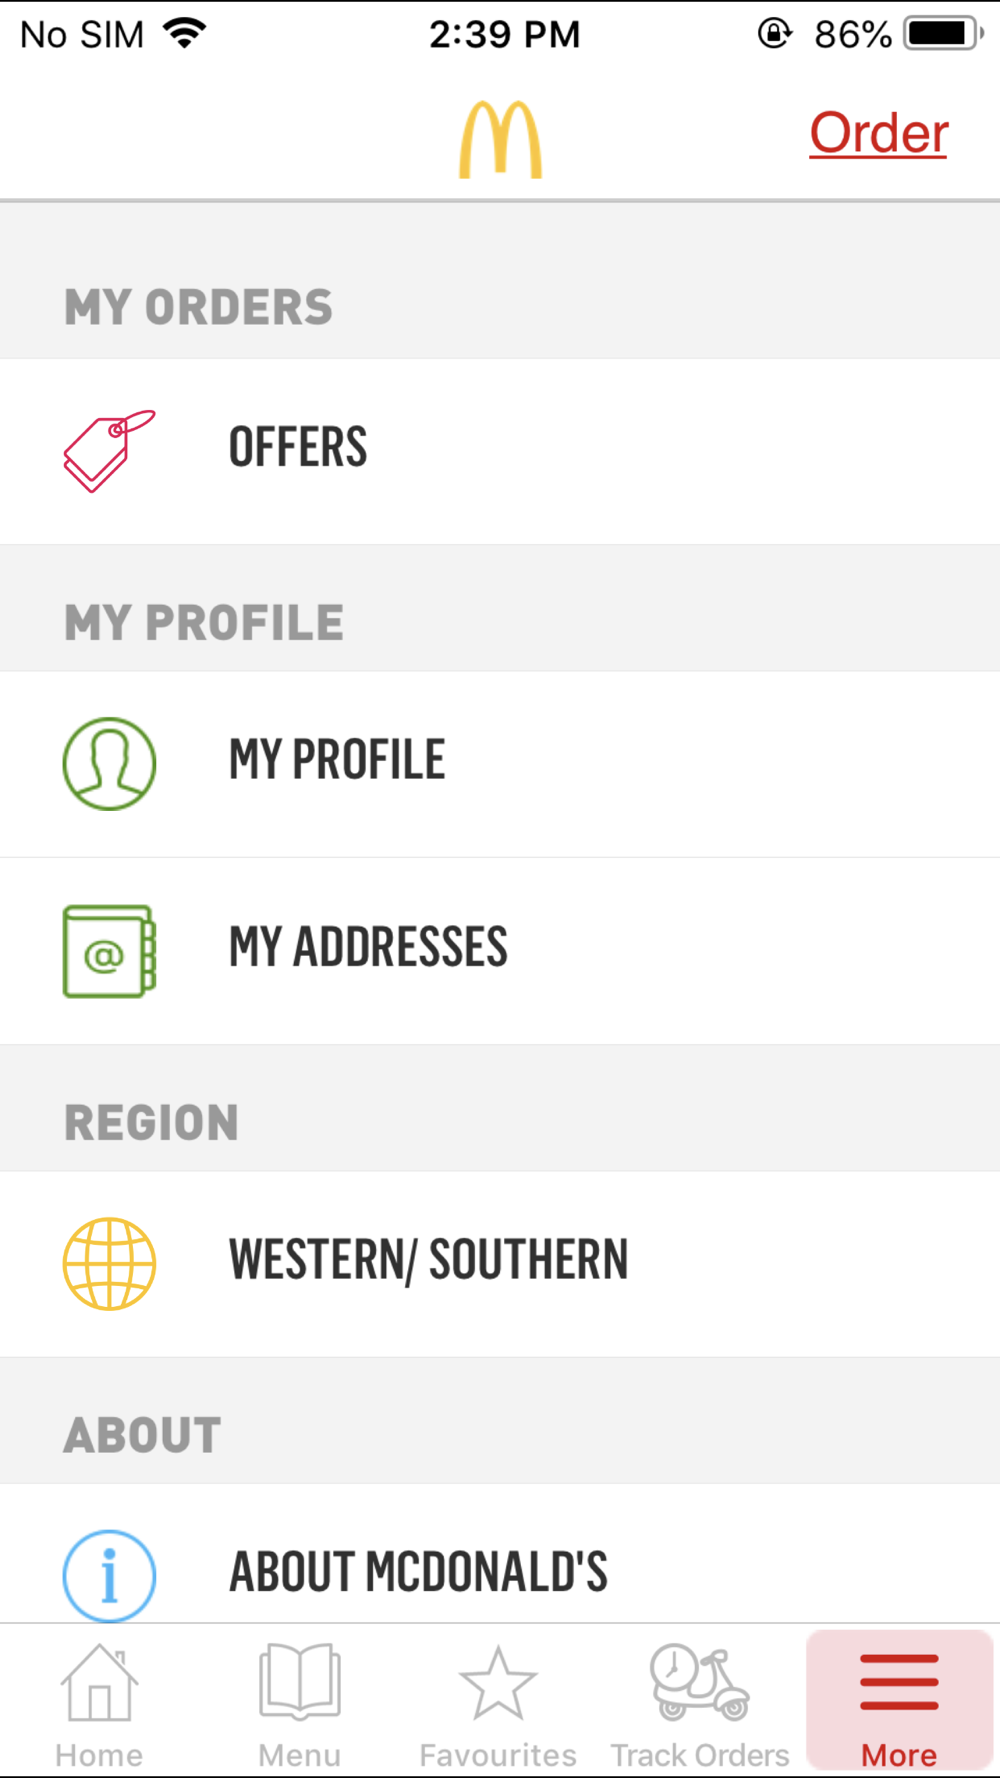Screen dimensions: 1000x1778
Task: Open ABOUT MCDONALD'S
Action: click(x=500, y=1553)
